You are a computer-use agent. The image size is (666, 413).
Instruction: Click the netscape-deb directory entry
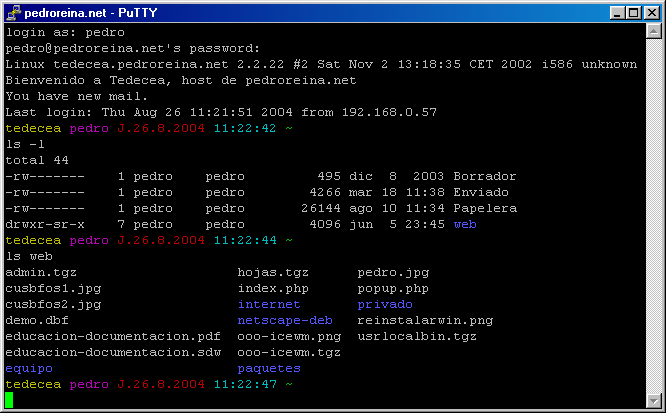coord(284,320)
